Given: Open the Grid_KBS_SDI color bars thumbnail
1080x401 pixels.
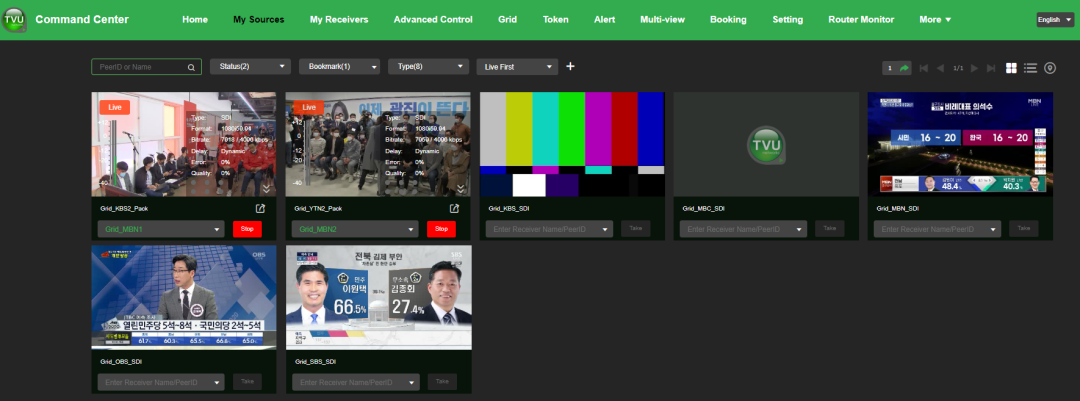Looking at the screenshot, I should 572,145.
